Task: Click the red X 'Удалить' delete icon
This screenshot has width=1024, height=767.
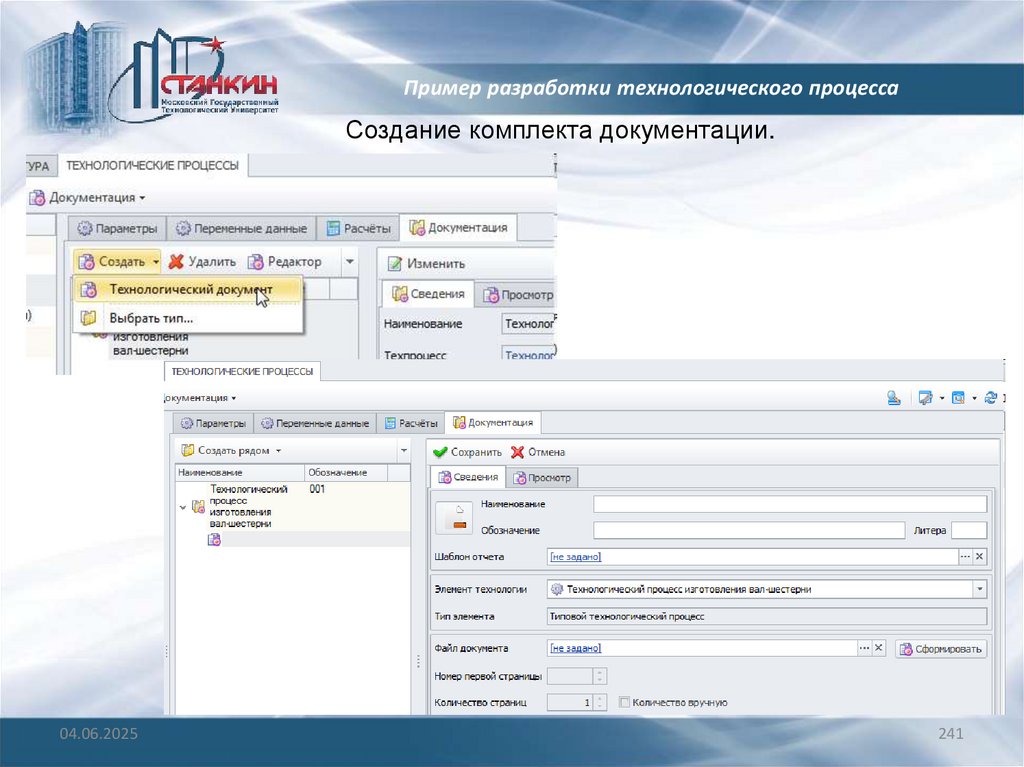Action: (176, 262)
